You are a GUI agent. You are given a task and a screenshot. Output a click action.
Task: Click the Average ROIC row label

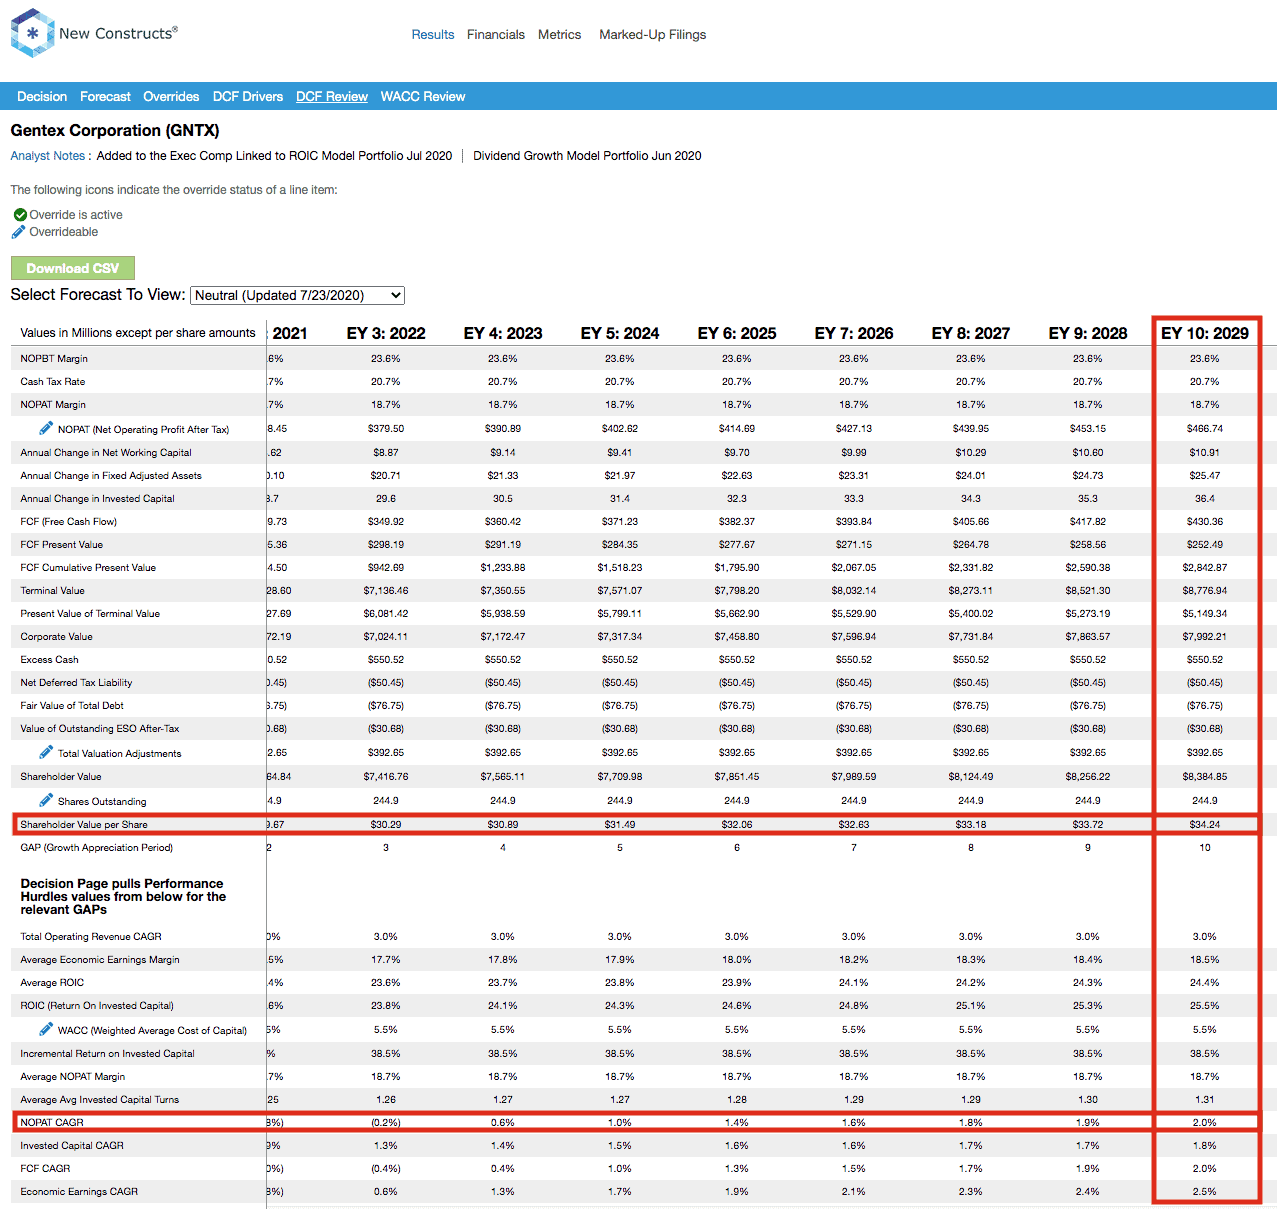(52, 982)
